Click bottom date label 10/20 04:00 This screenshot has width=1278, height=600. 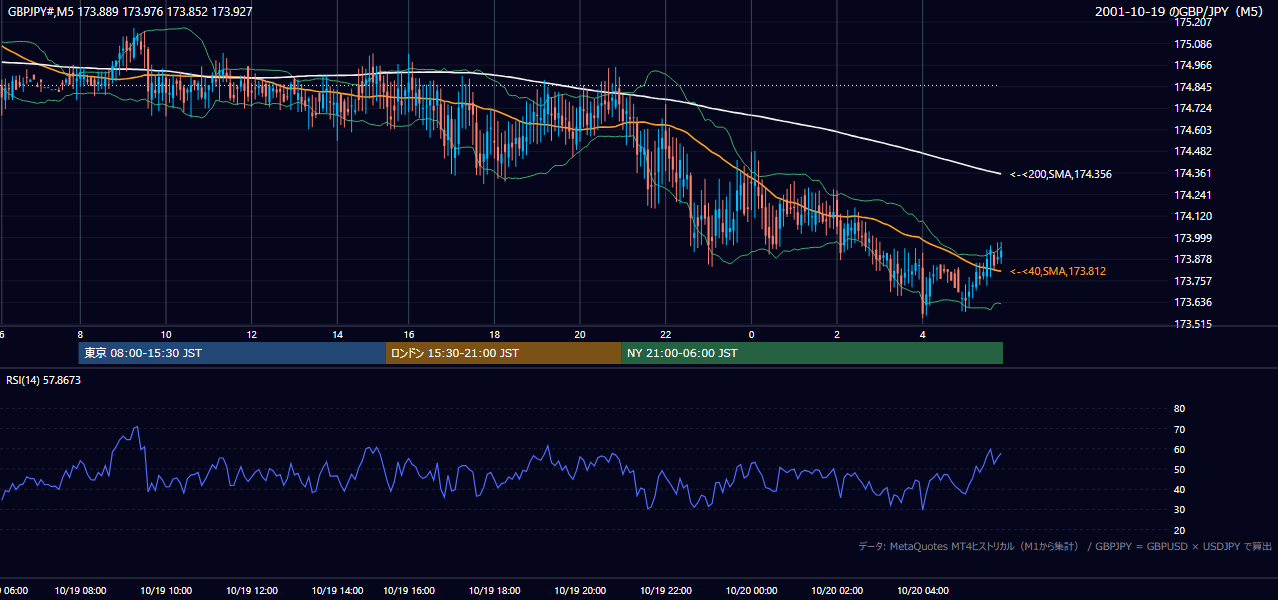(924, 590)
